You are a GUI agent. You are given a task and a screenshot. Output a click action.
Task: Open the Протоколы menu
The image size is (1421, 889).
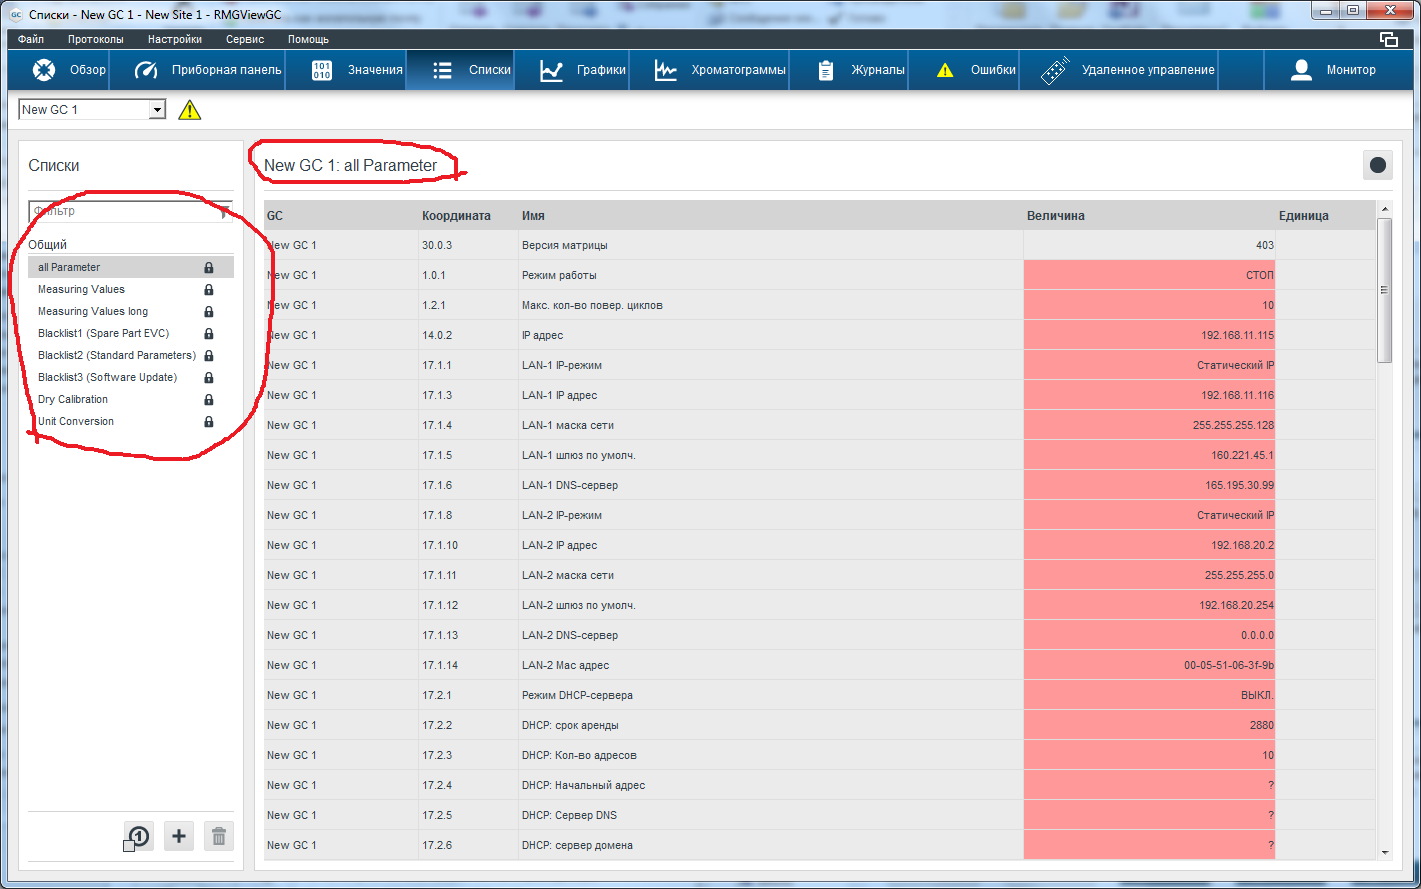pos(96,39)
